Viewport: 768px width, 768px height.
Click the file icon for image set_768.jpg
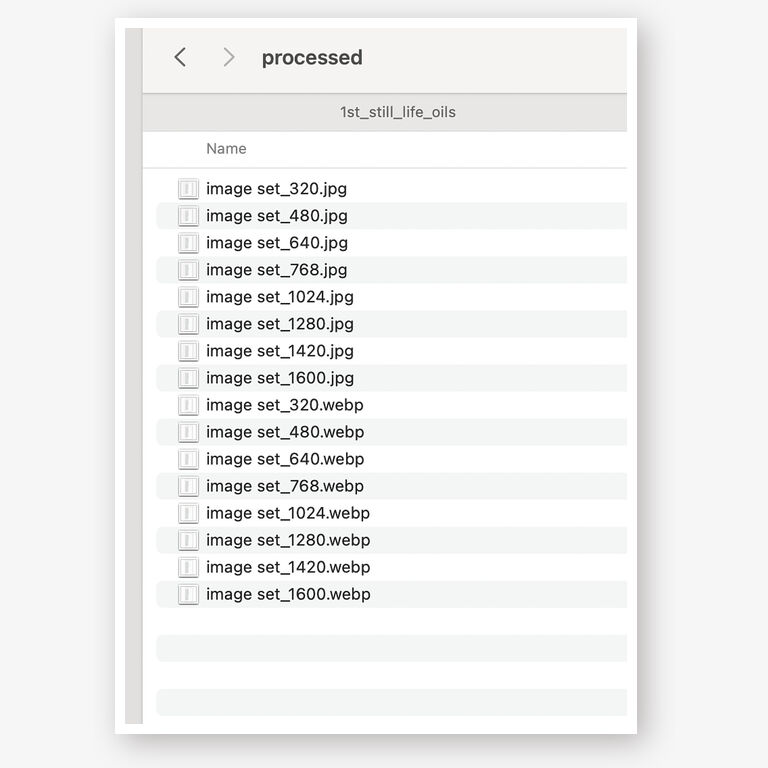(x=188, y=270)
